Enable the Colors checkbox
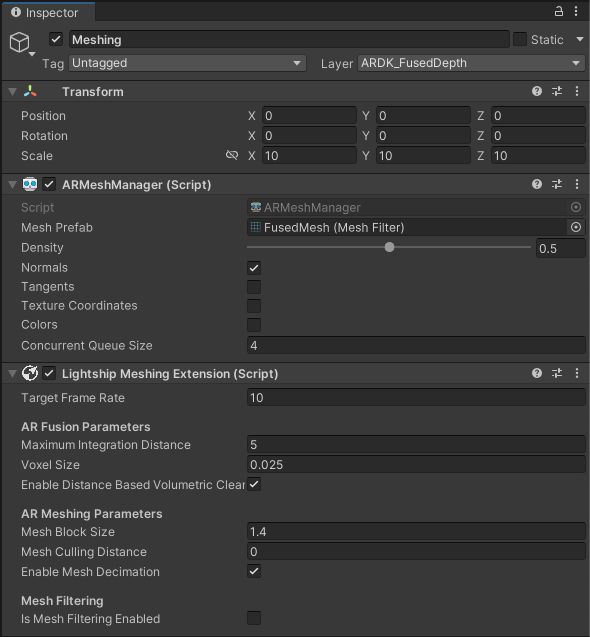 coord(254,325)
